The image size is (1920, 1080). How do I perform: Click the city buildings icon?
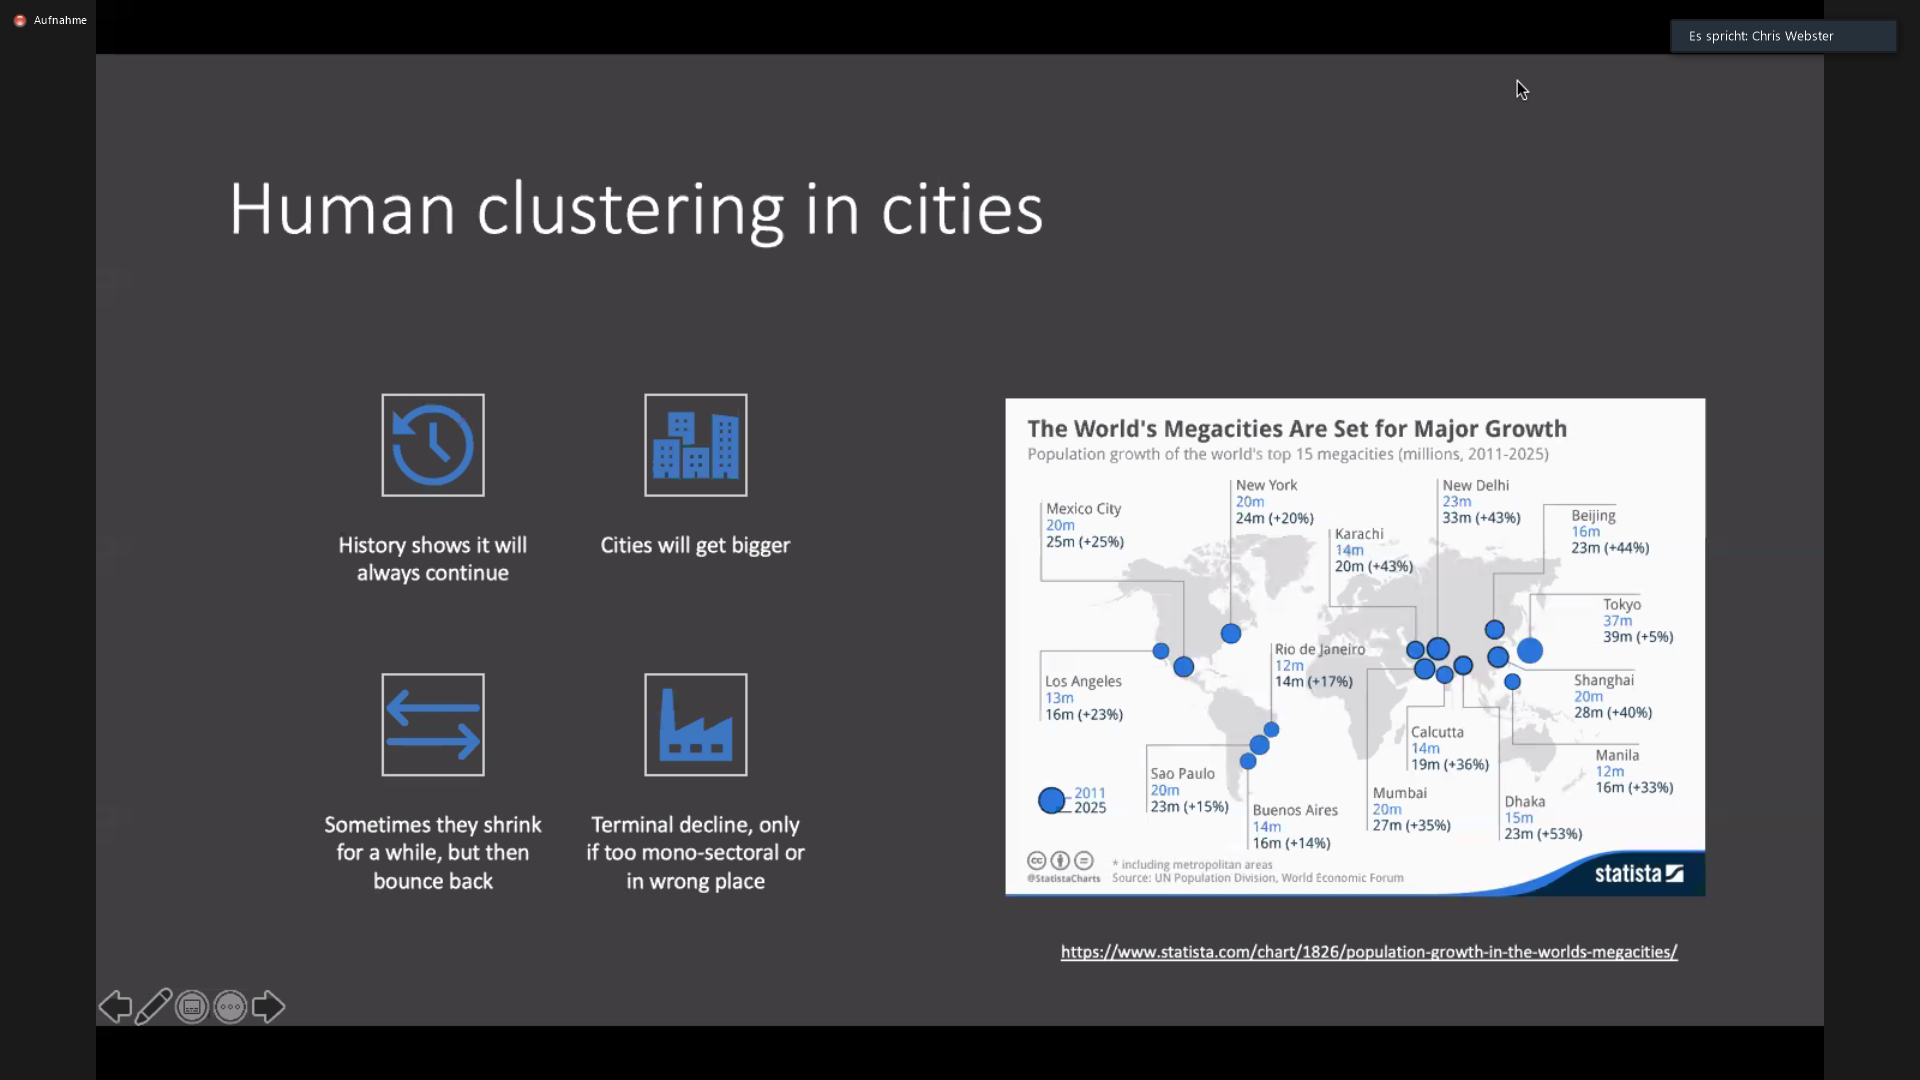(x=695, y=445)
